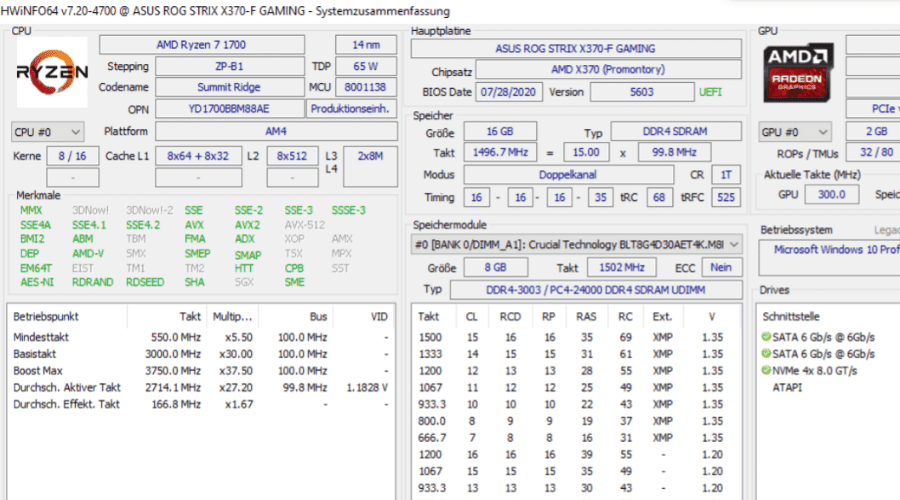
Task: Select the Basistakt row
Action: coord(201,354)
